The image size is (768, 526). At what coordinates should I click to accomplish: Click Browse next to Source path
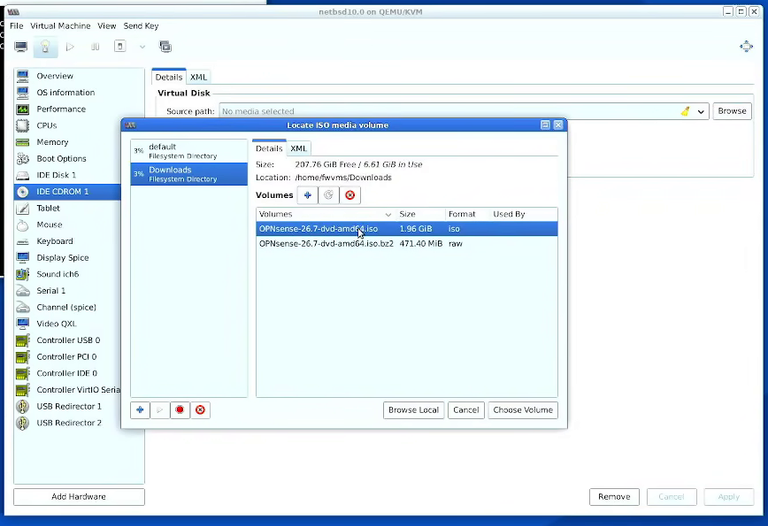pyautogui.click(x=732, y=111)
